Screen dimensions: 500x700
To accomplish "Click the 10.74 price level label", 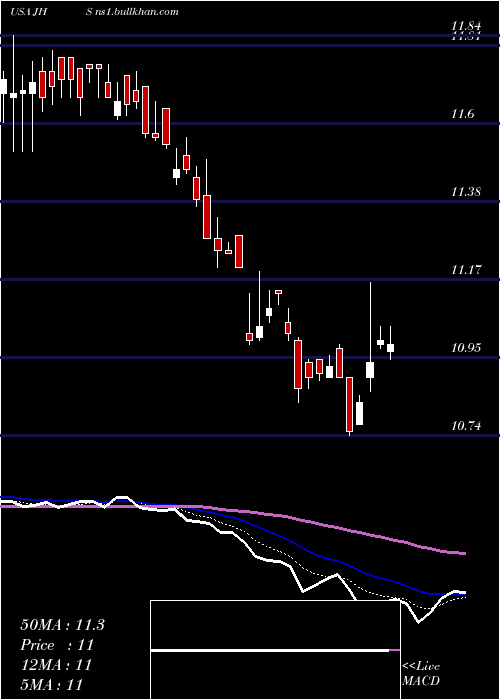I will [x=466, y=425].
